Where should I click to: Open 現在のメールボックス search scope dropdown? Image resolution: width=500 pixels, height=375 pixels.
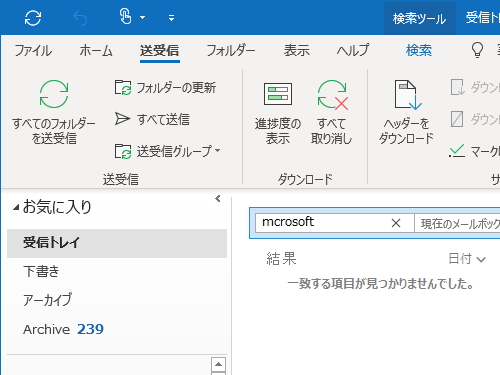457,223
